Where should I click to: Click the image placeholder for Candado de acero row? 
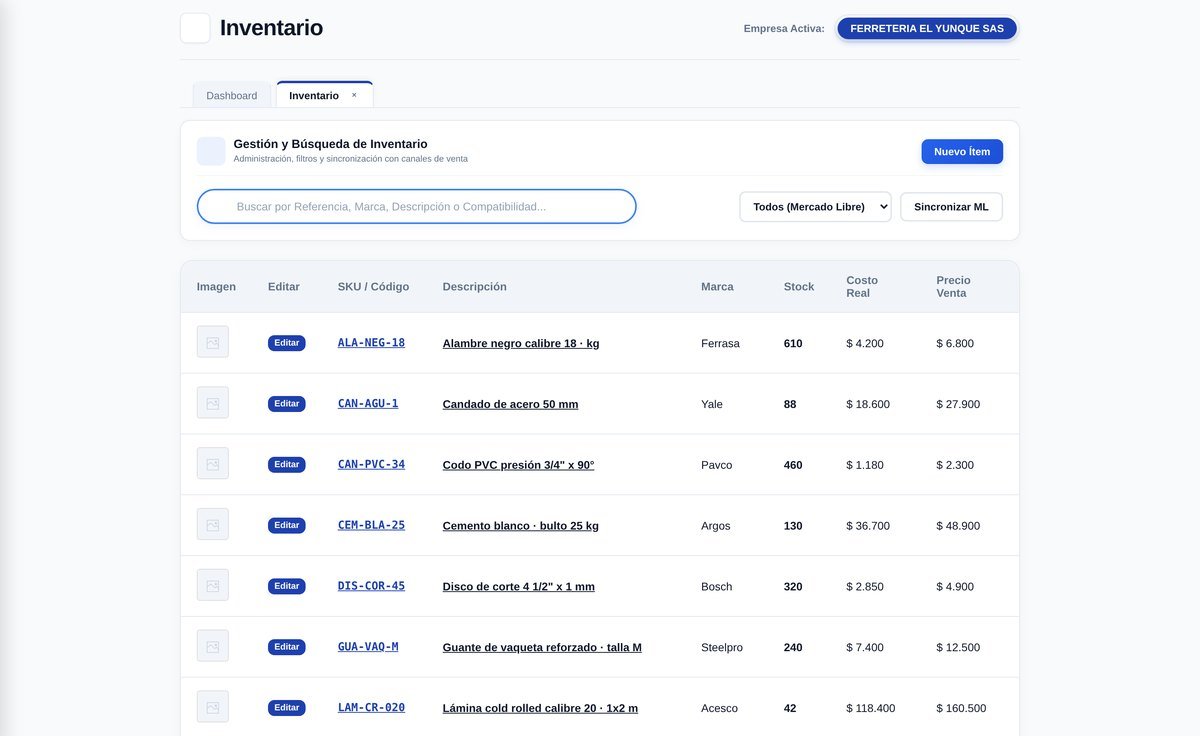coord(213,403)
